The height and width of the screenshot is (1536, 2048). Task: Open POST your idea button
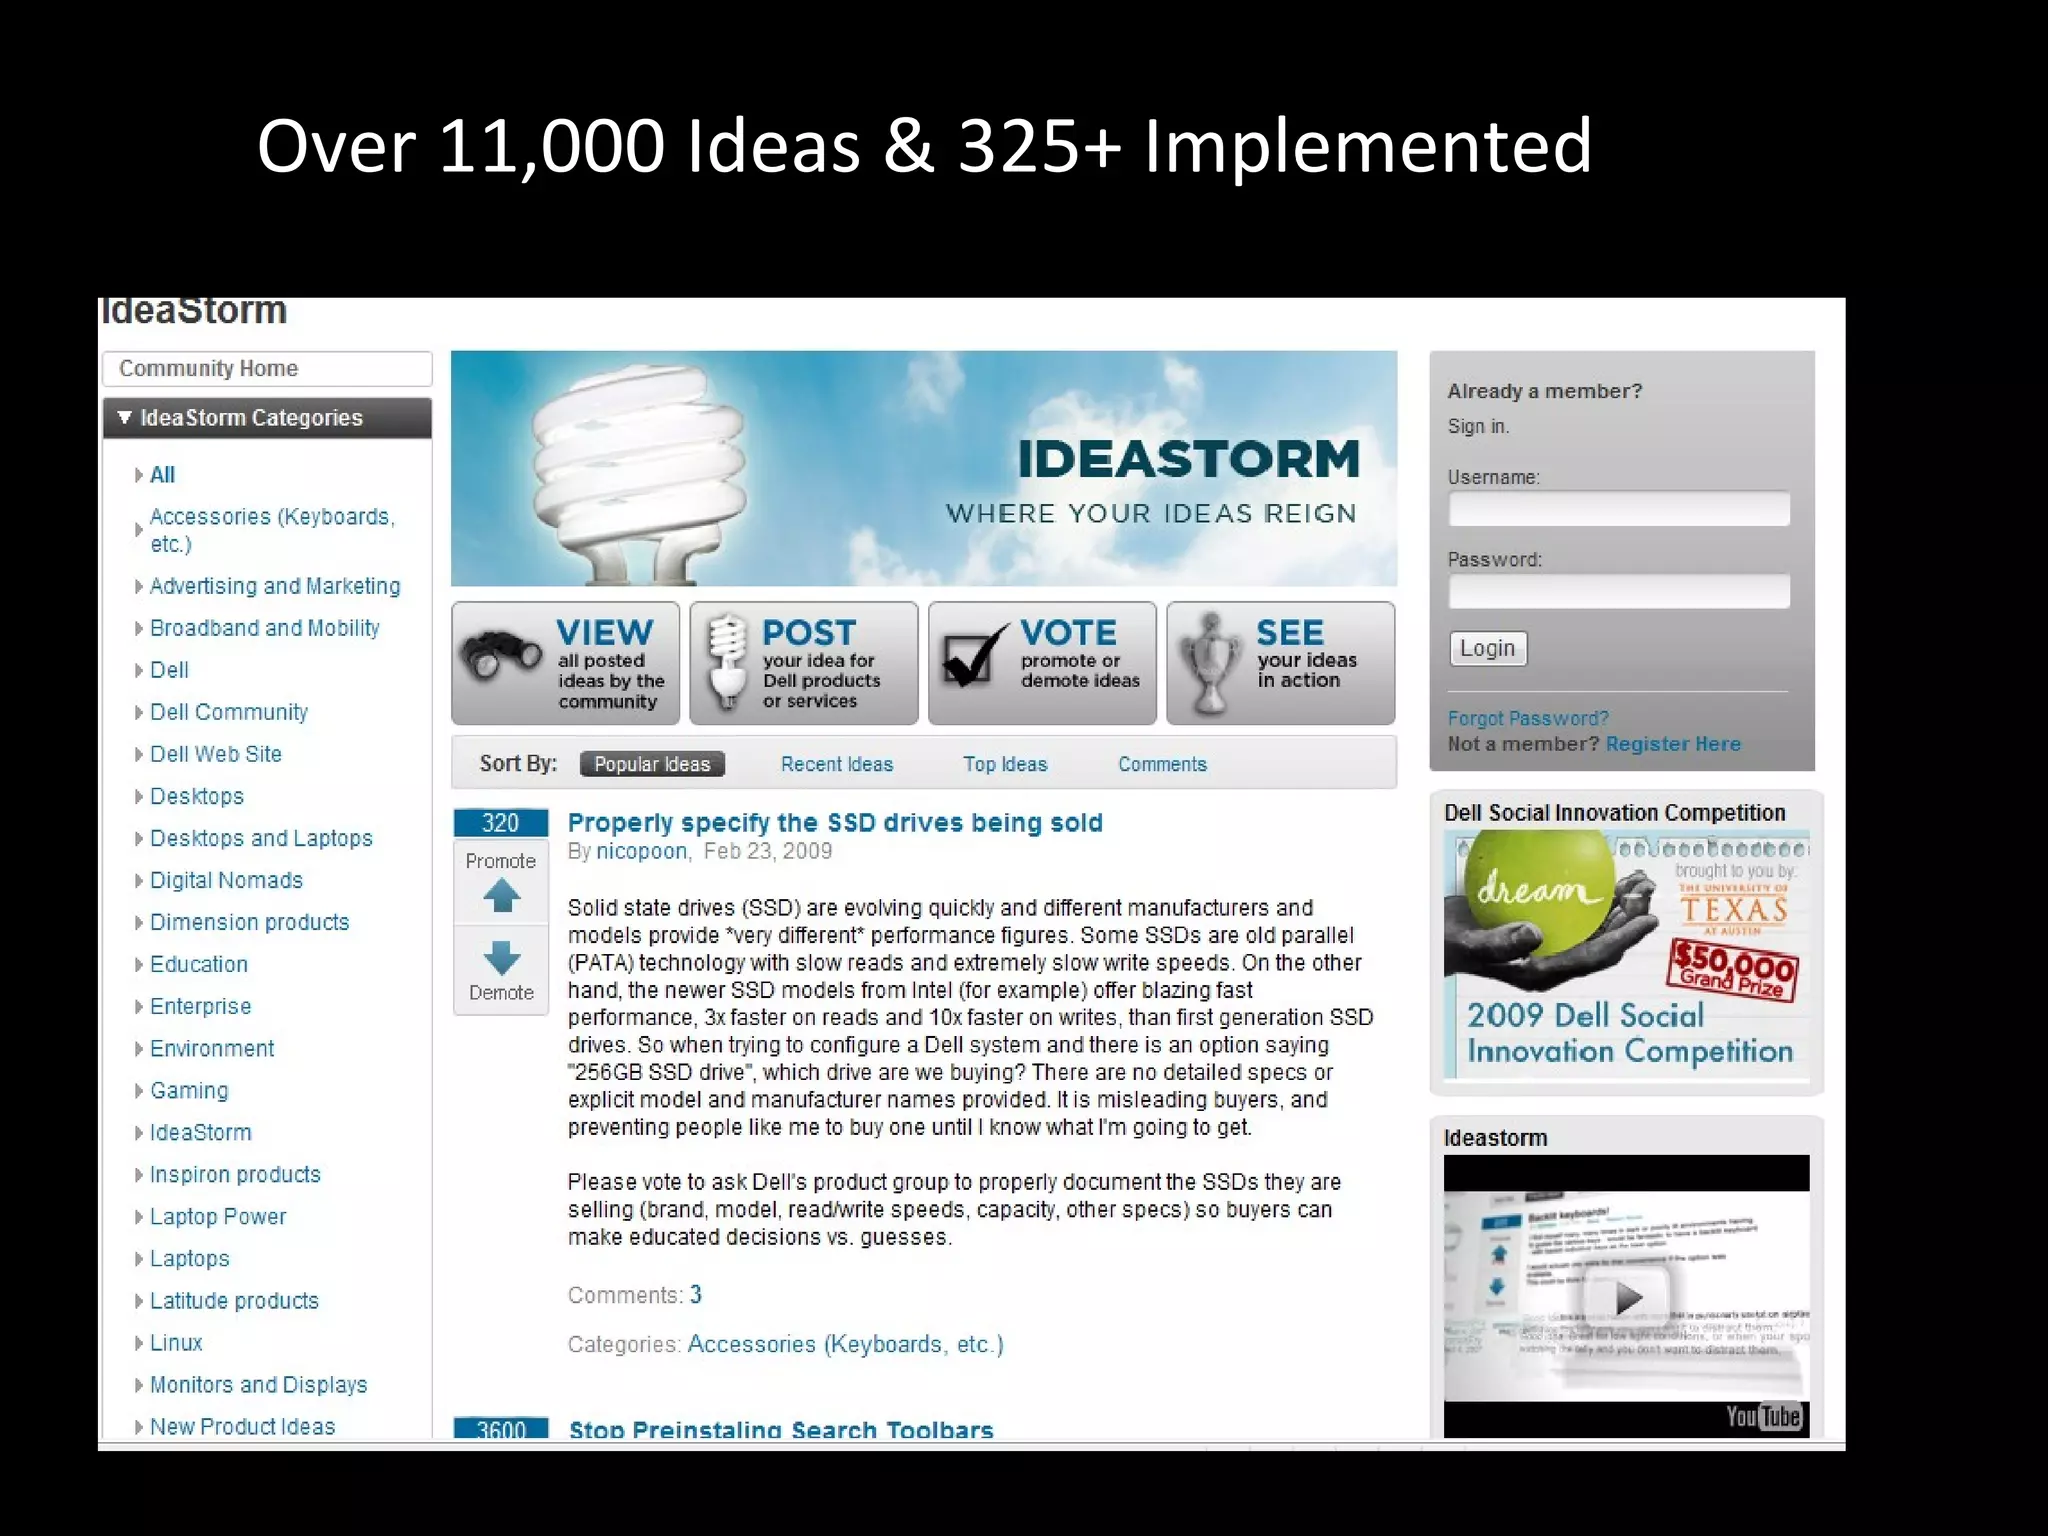tap(804, 663)
